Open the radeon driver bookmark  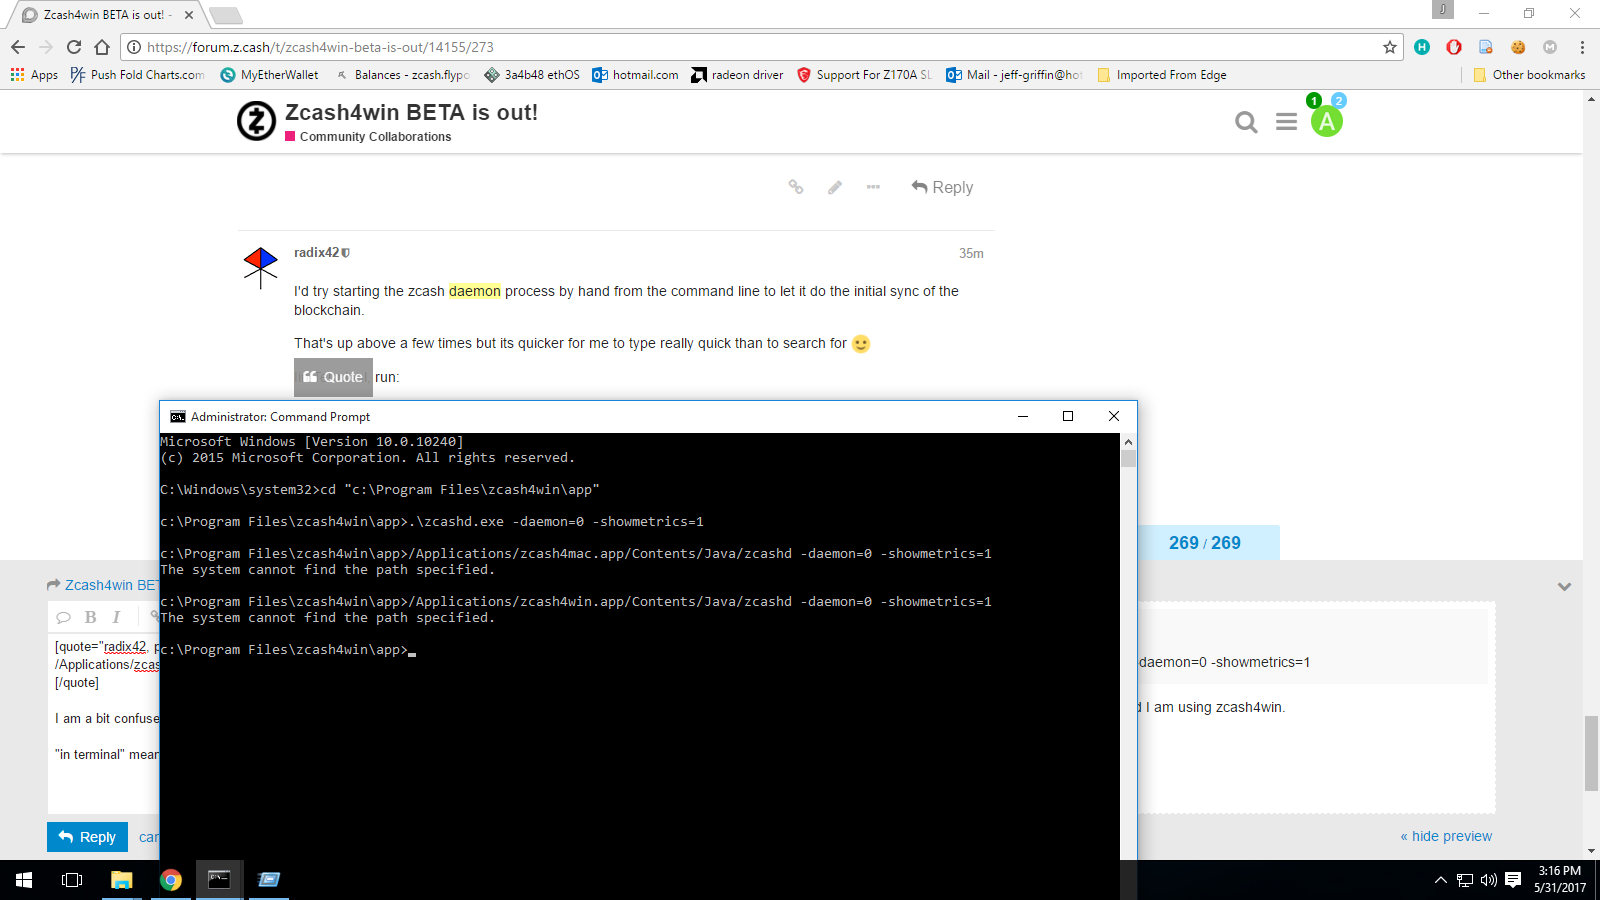pyautogui.click(x=737, y=75)
